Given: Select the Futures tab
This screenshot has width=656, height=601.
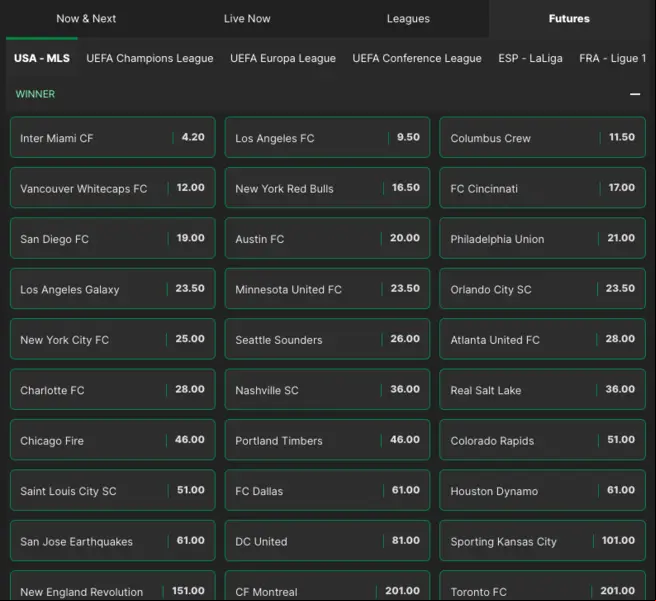Looking at the screenshot, I should (x=569, y=19).
